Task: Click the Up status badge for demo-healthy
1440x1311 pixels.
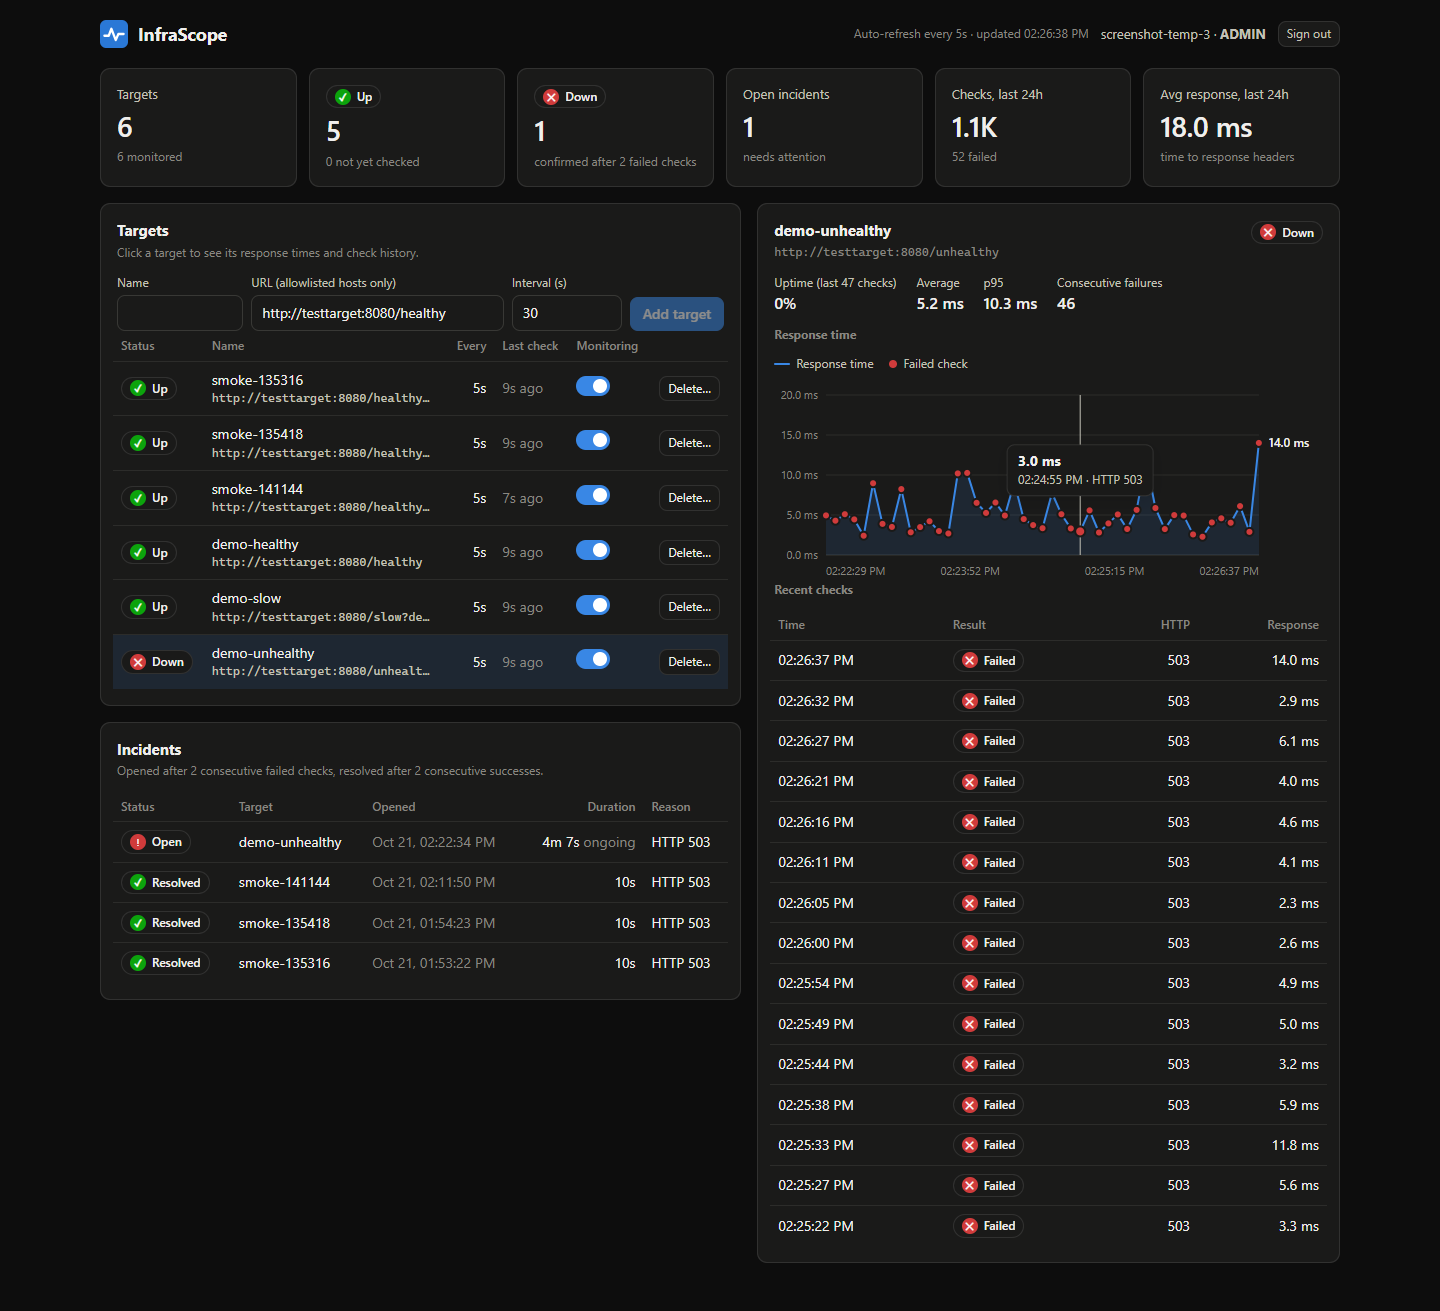Action: click(149, 553)
